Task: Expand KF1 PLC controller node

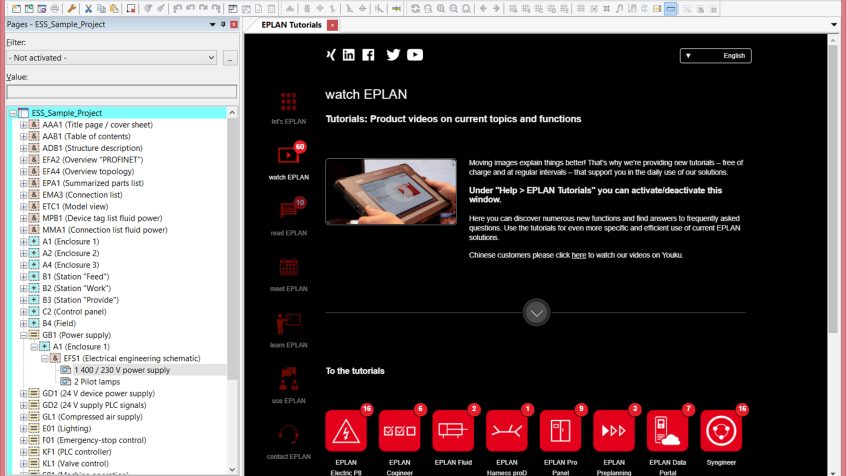Action: (x=23, y=452)
